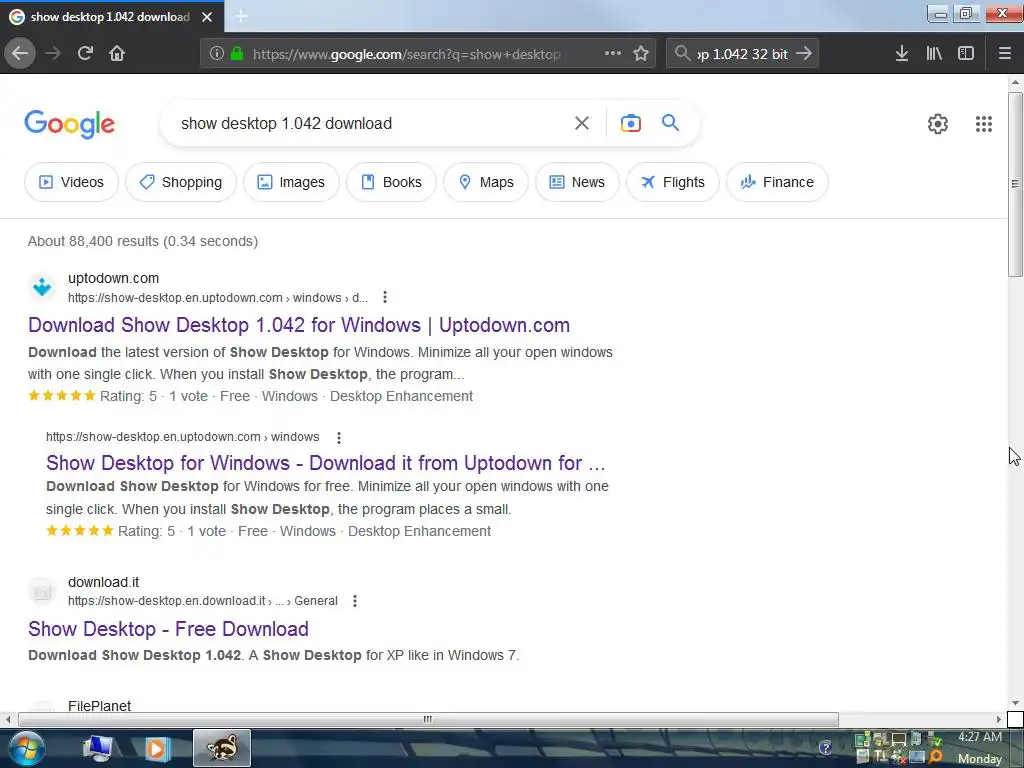Viewport: 1024px width, 768px height.
Task: Switch to Shopping results
Action: pos(181,182)
